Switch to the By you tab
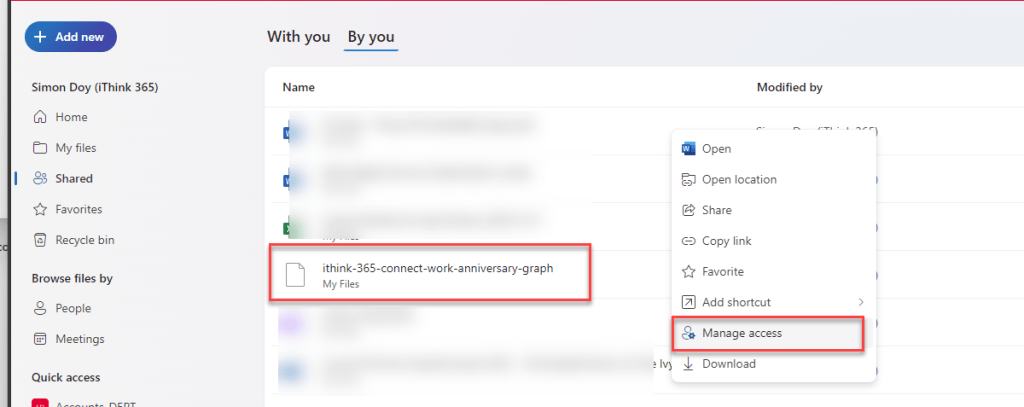 coord(371,37)
